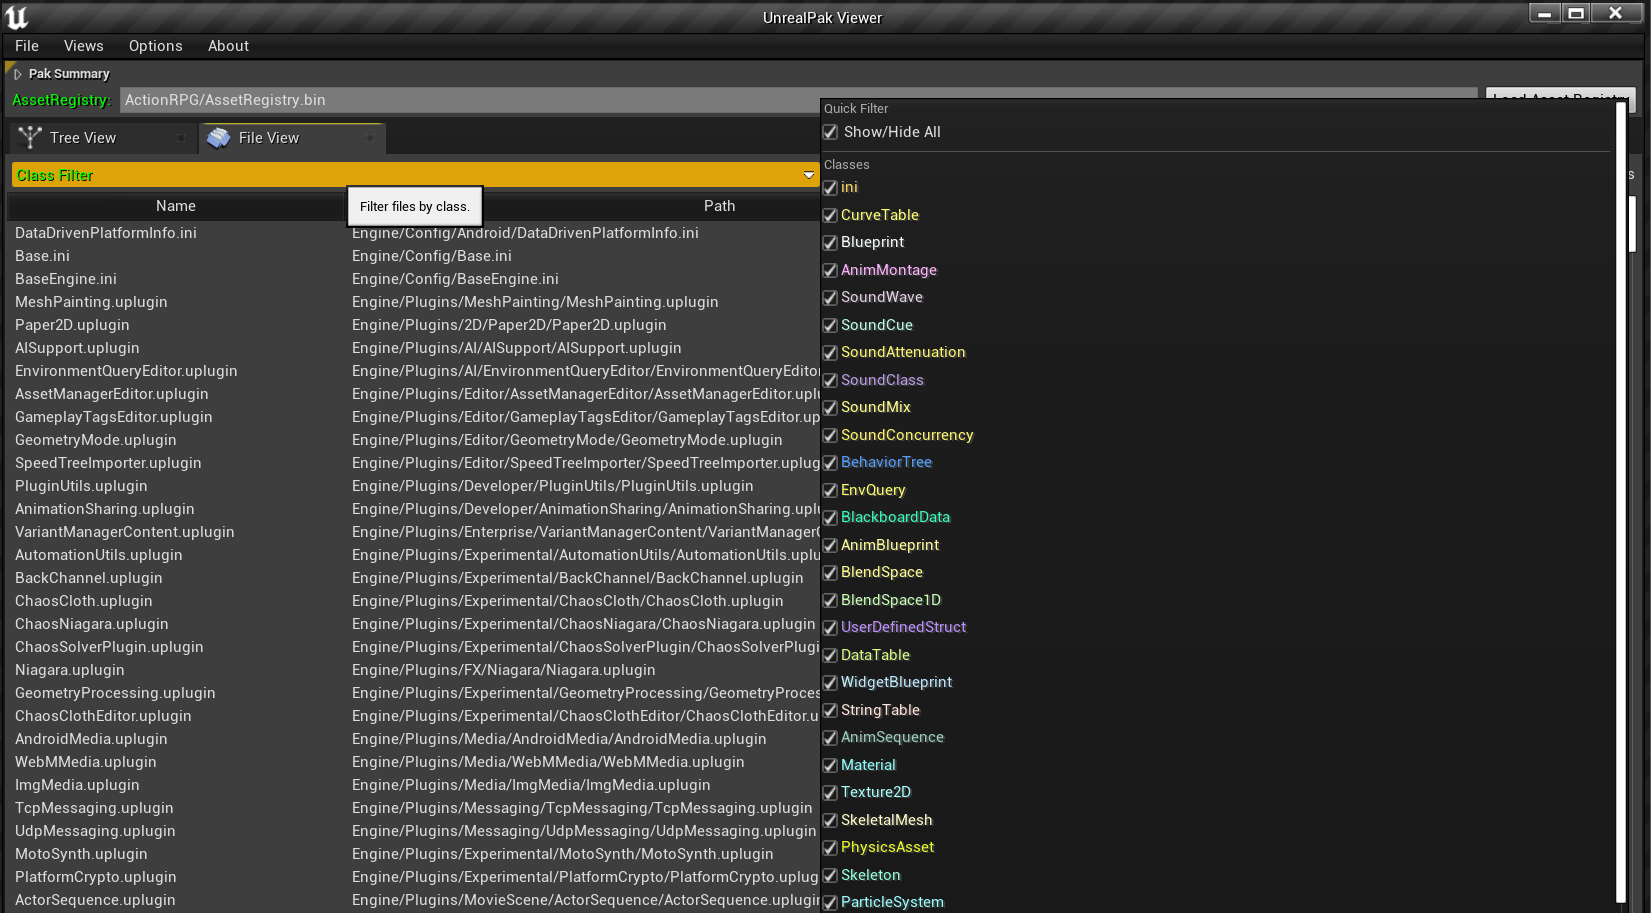Uncheck the PhysicsAsset class filter
Screen dimensions: 1651x913
coord(830,847)
